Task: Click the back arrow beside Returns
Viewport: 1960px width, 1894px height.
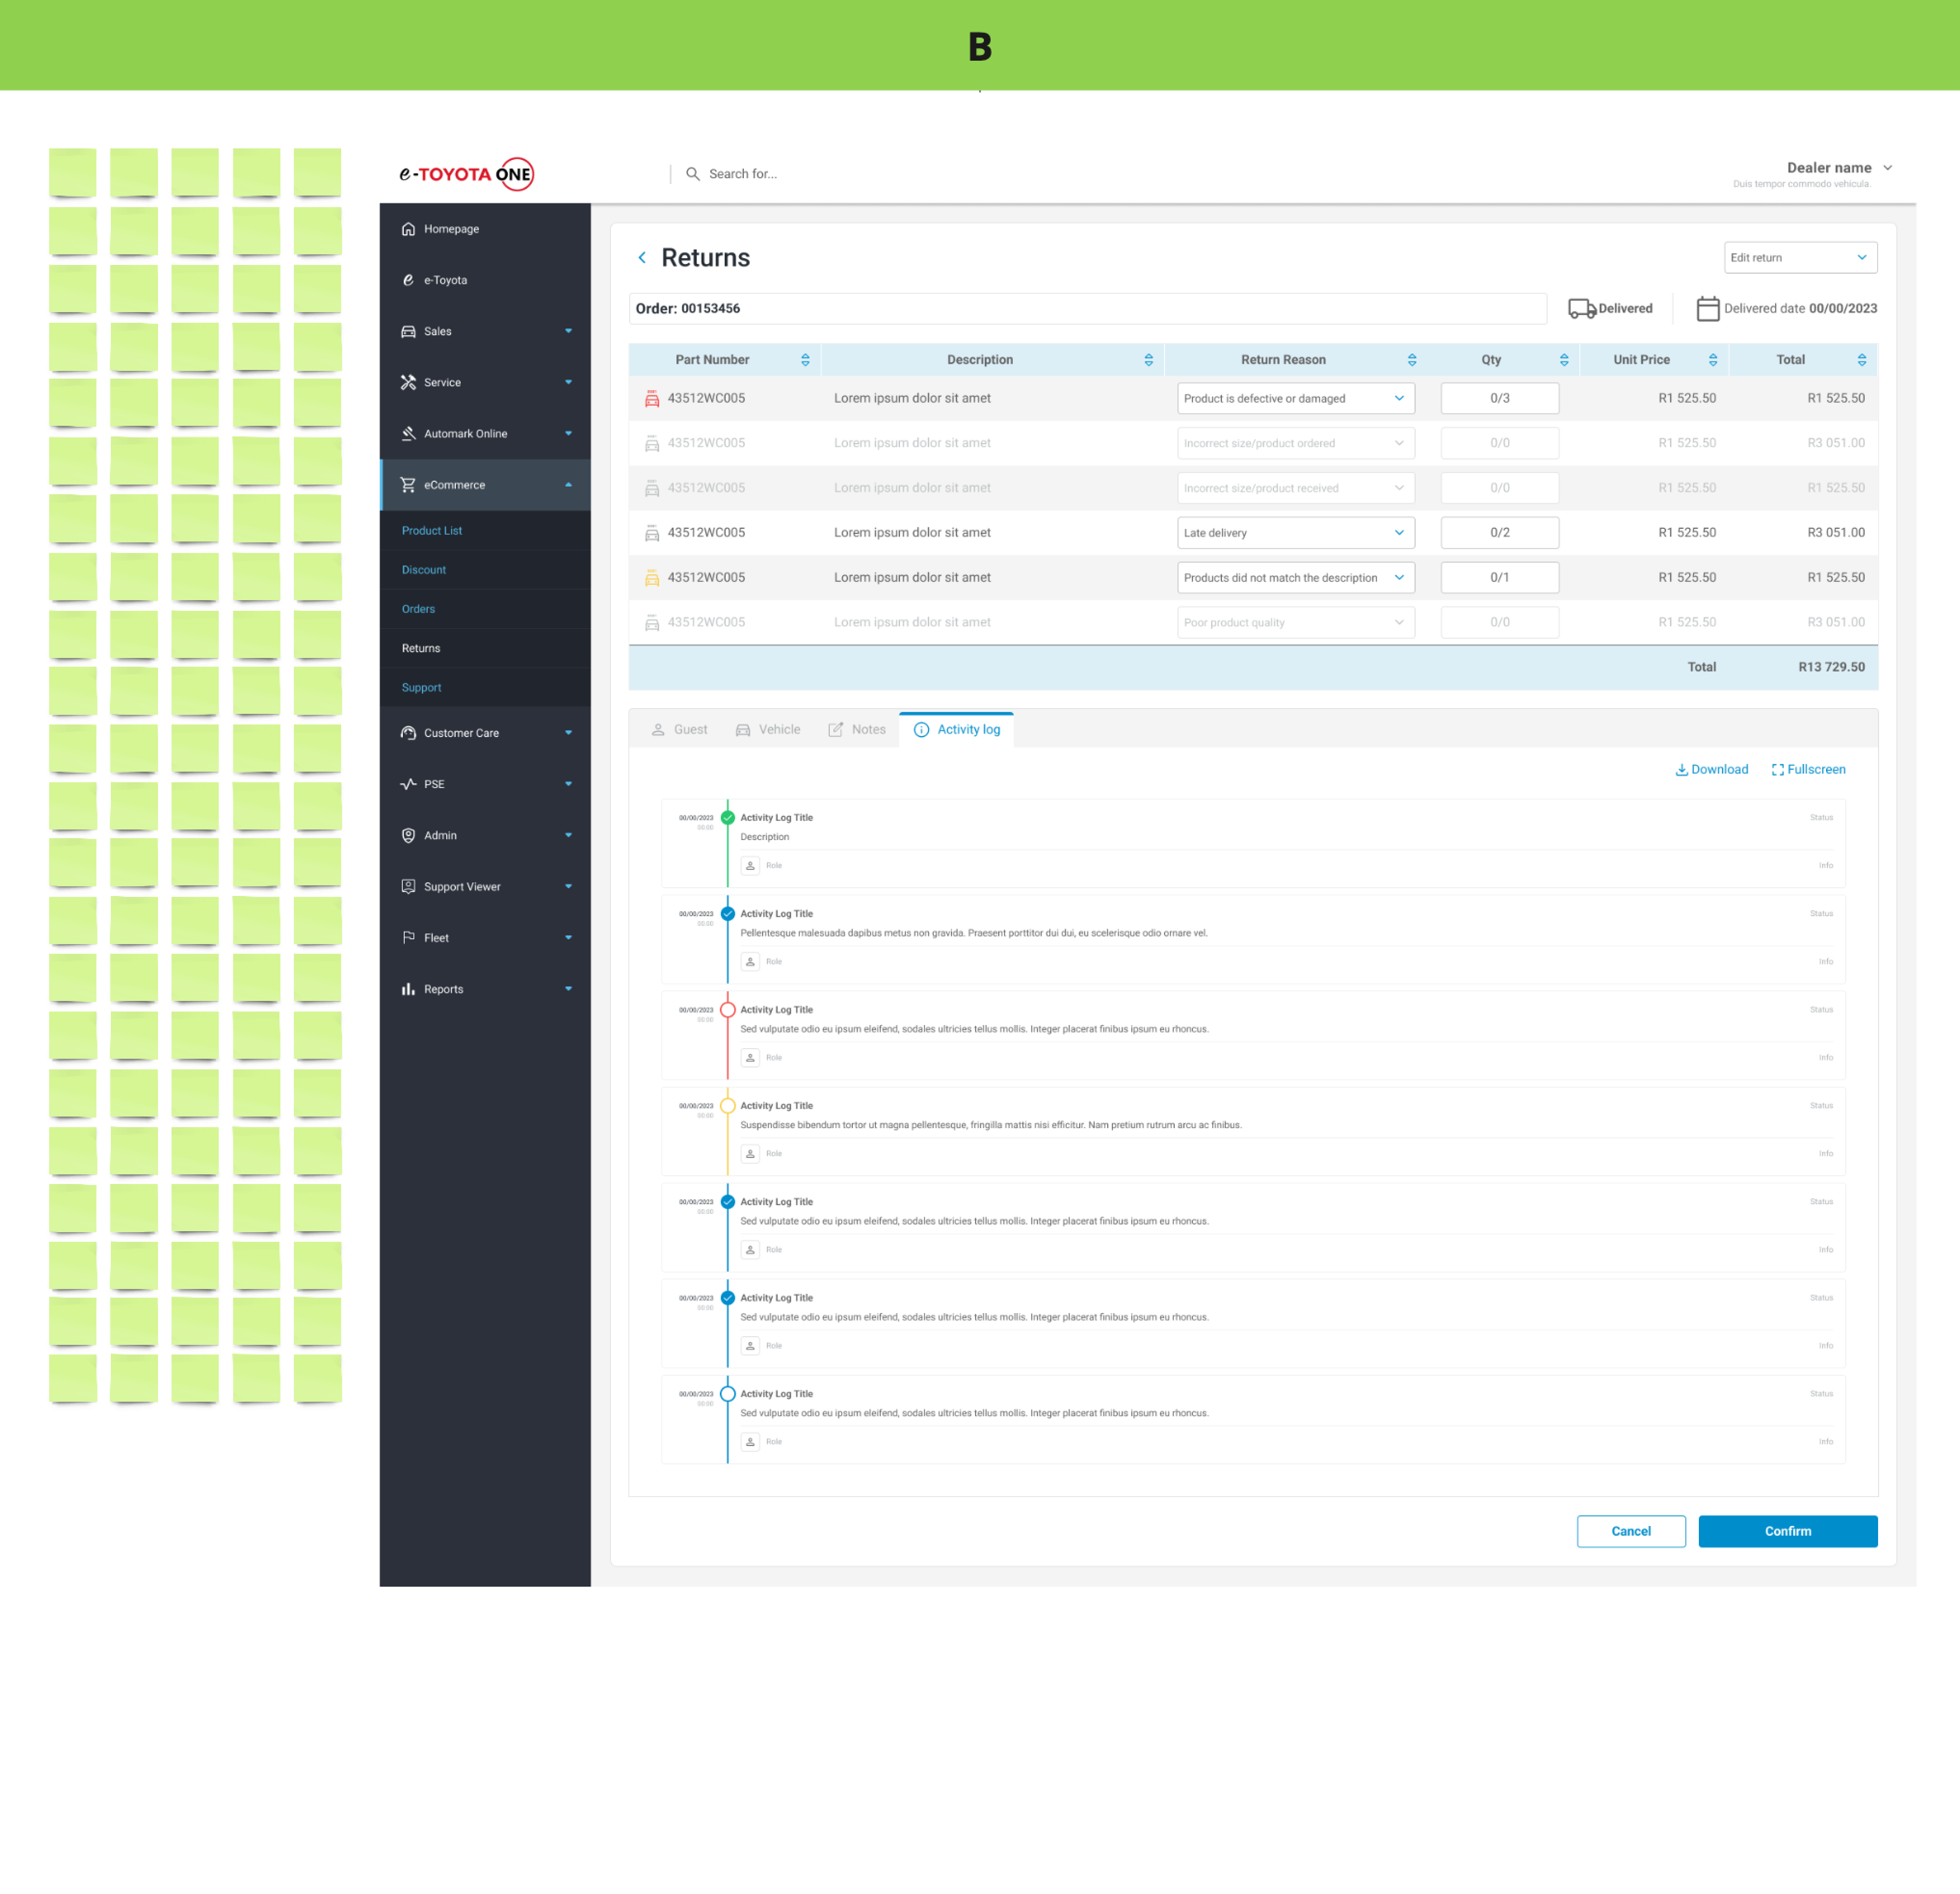Action: coord(642,258)
